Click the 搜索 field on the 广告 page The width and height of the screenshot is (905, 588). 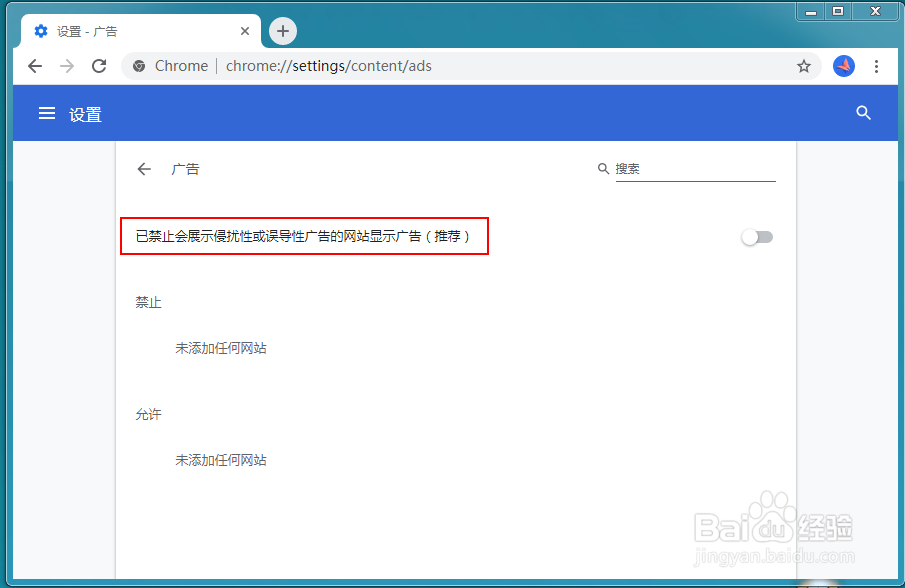point(695,169)
